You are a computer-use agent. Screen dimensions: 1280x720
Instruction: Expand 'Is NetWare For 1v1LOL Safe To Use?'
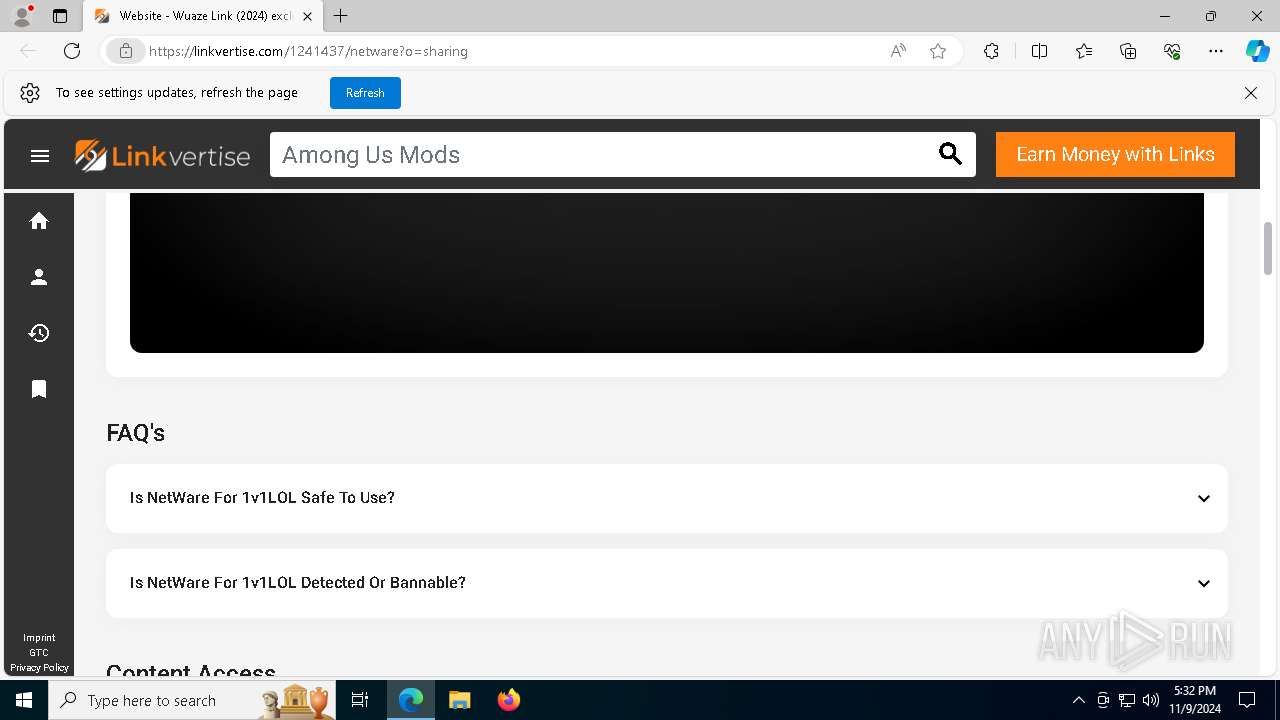tap(667, 498)
